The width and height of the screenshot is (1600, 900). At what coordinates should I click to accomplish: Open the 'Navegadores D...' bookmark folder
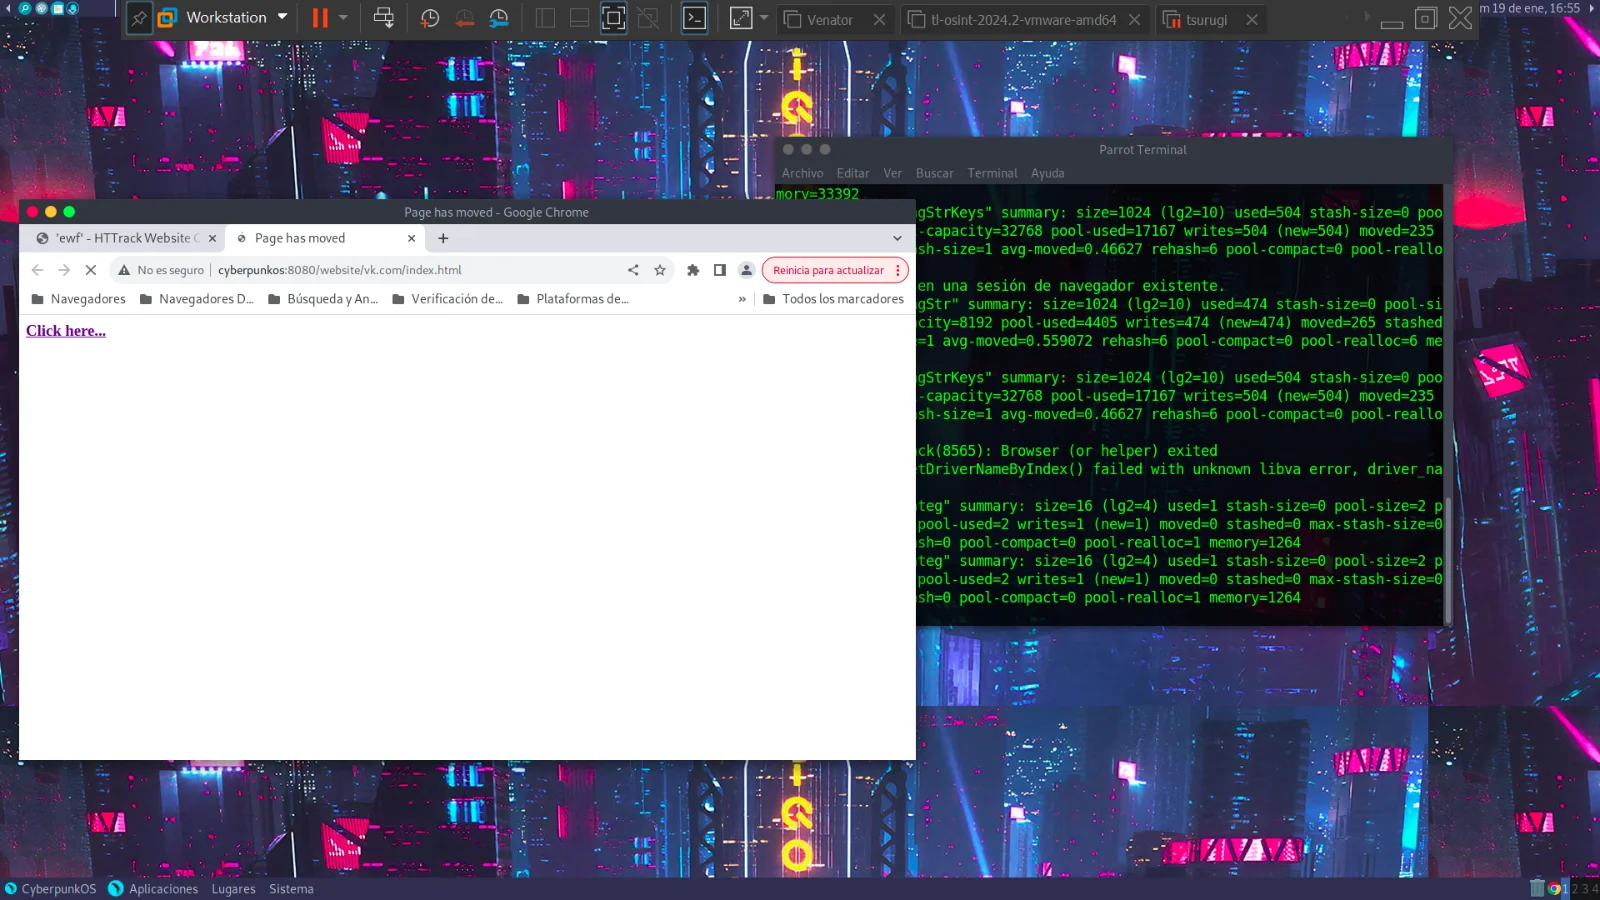196,299
